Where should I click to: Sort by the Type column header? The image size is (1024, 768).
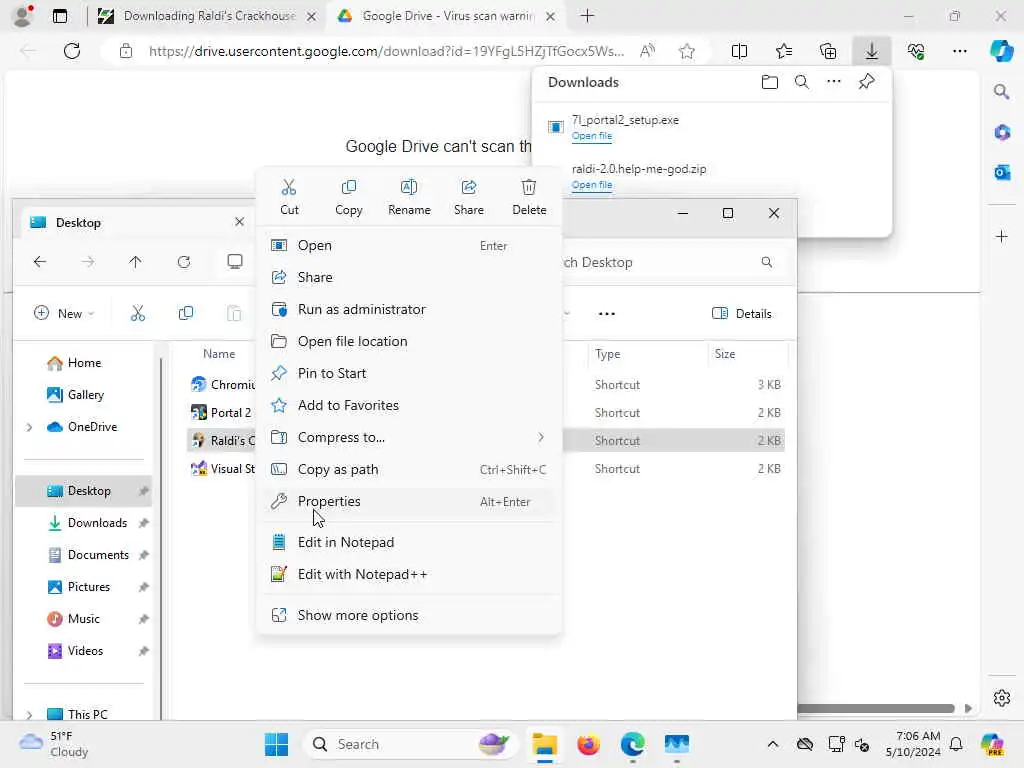tap(607, 354)
